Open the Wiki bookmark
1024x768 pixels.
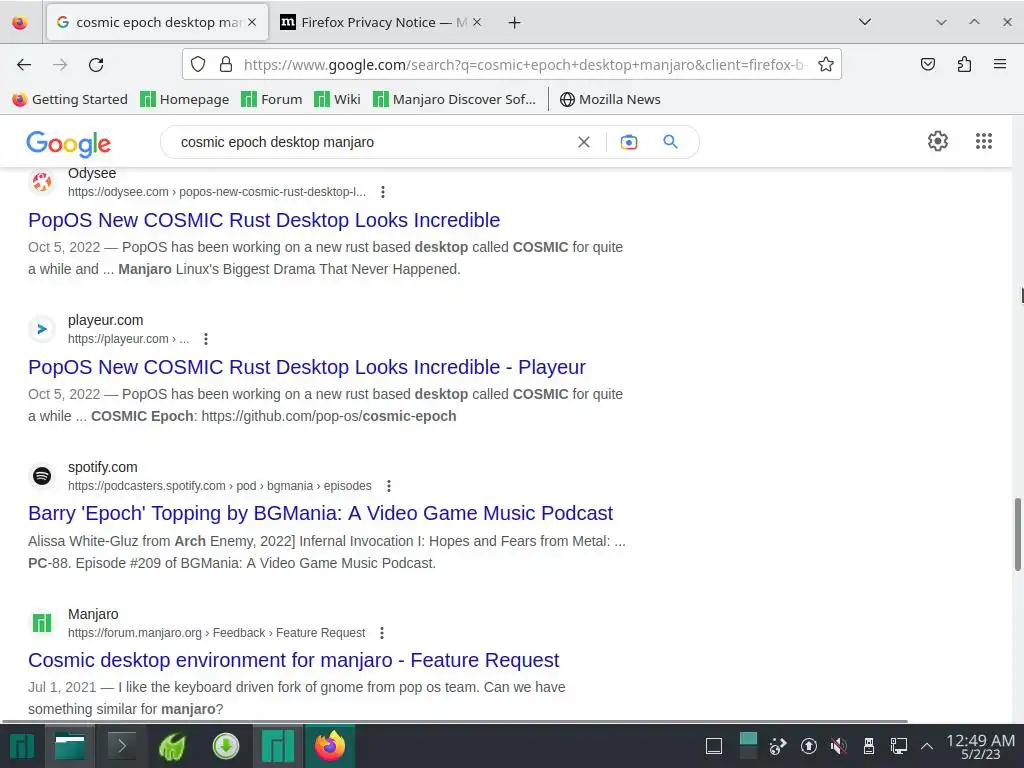click(337, 99)
